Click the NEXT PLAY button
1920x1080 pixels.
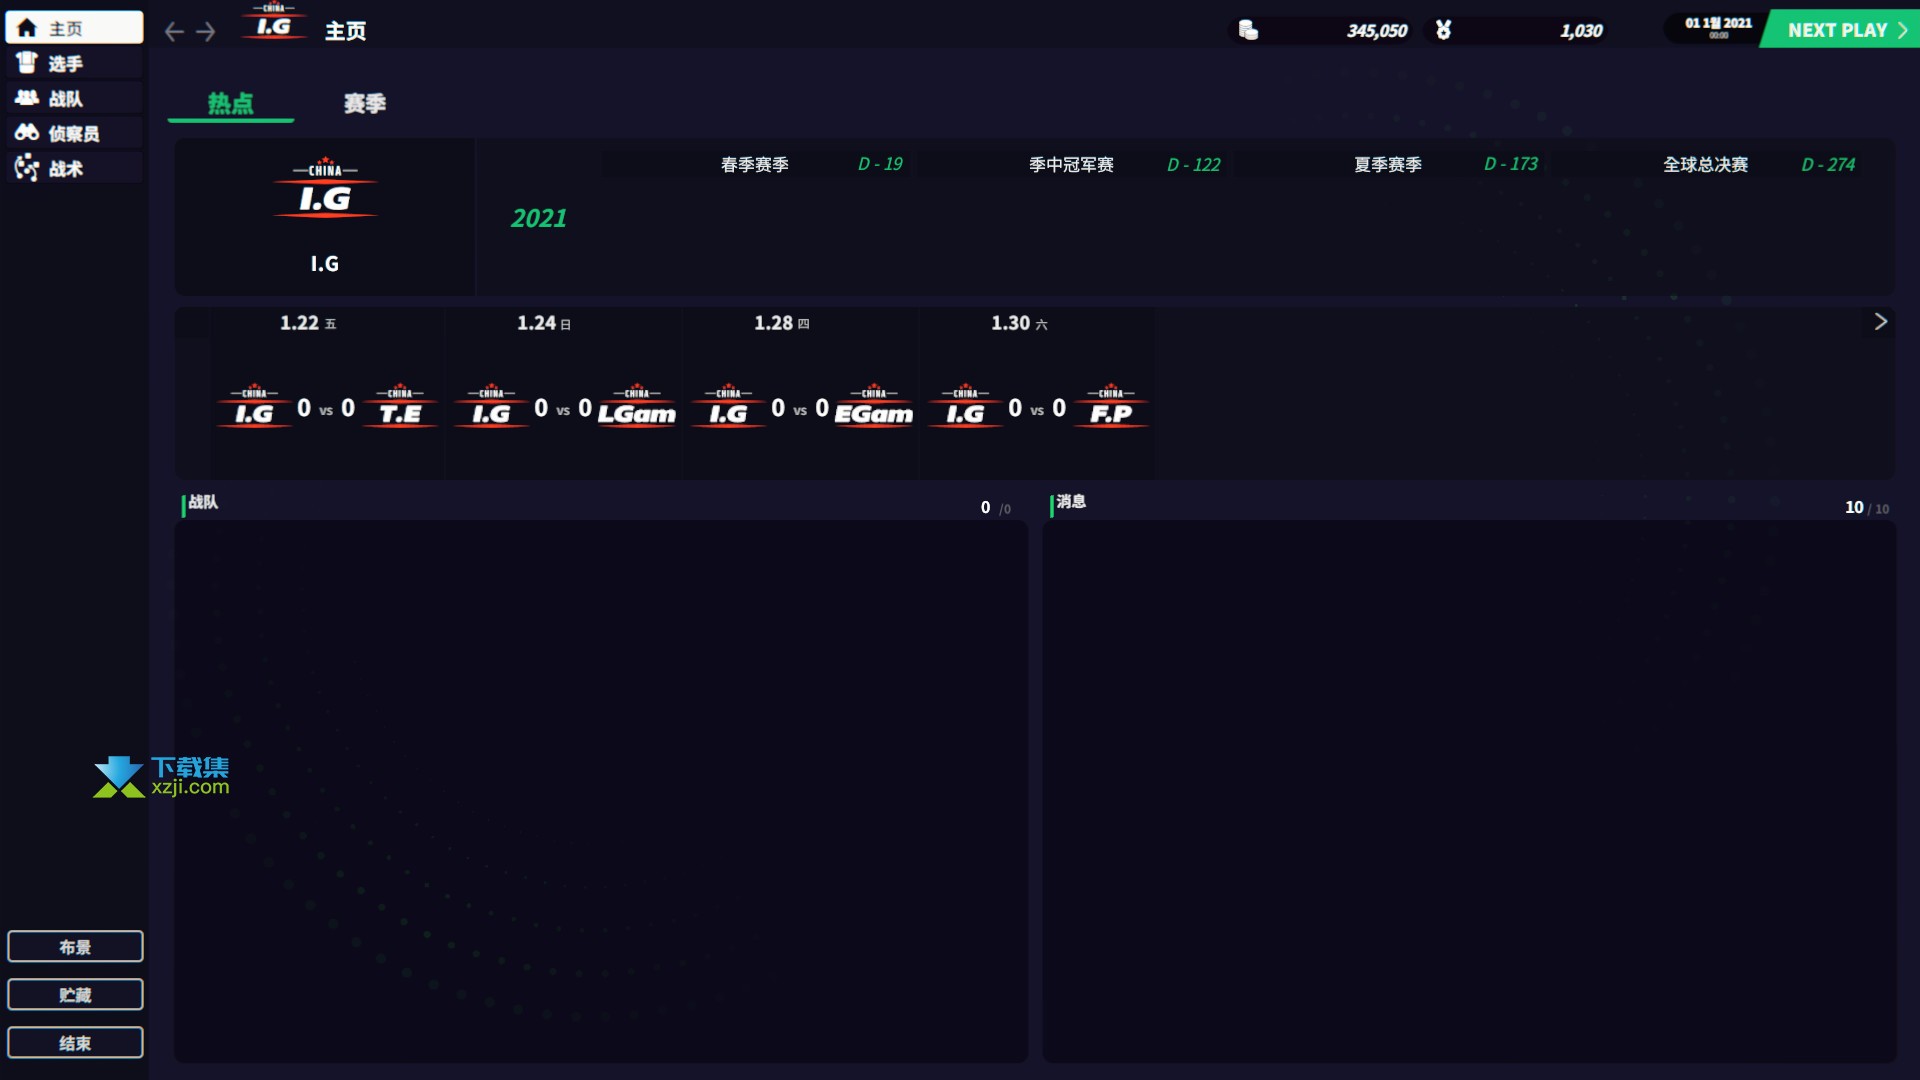(1841, 30)
